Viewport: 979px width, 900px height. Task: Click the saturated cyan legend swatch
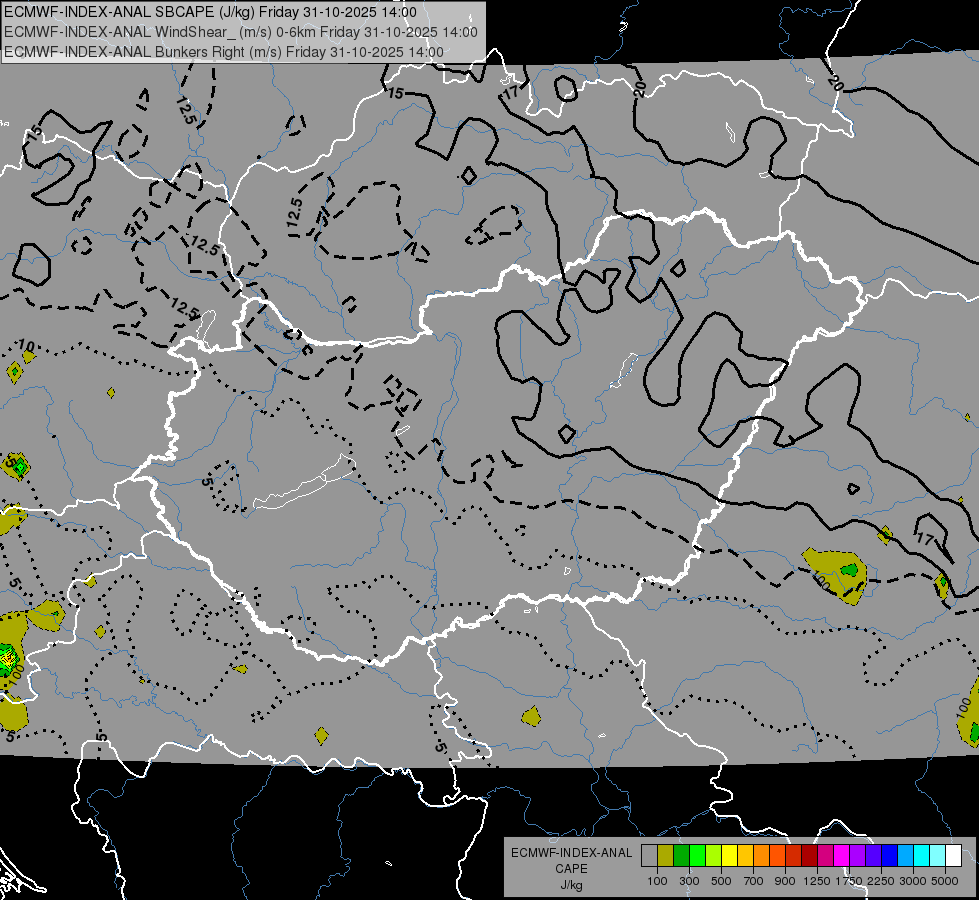point(922,855)
